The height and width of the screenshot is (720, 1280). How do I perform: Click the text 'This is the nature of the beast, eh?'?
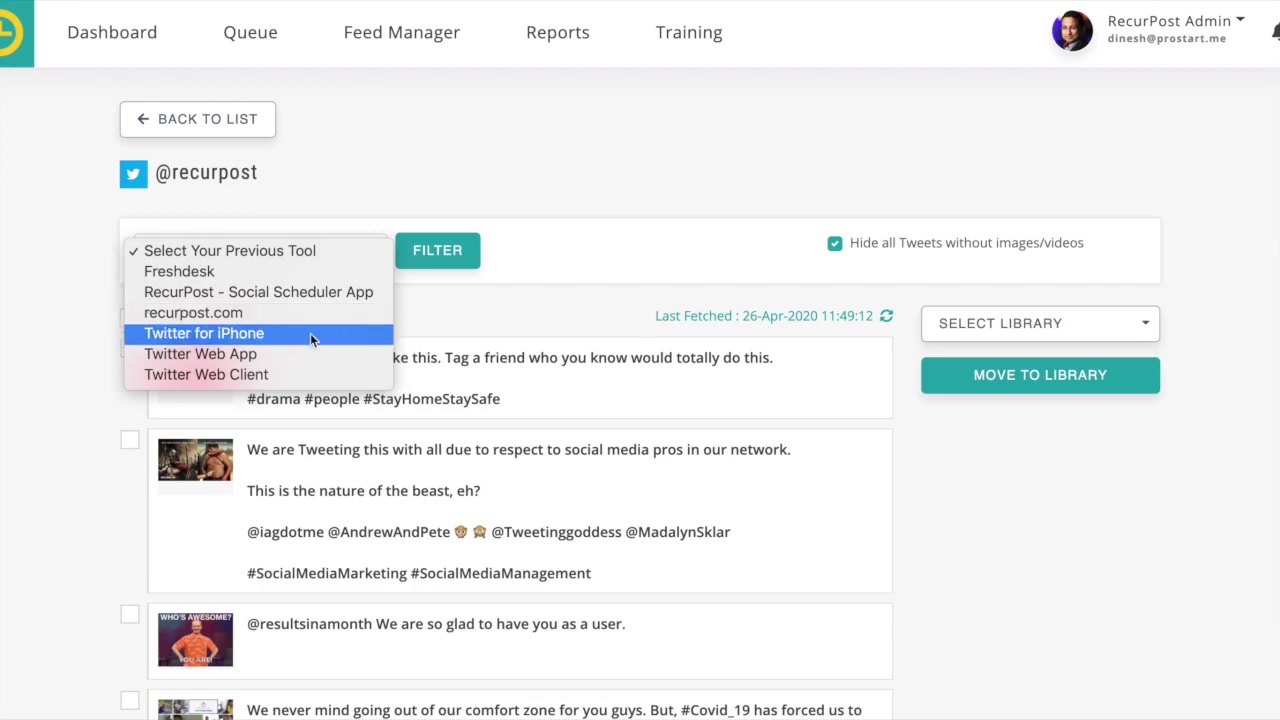pyautogui.click(x=363, y=491)
